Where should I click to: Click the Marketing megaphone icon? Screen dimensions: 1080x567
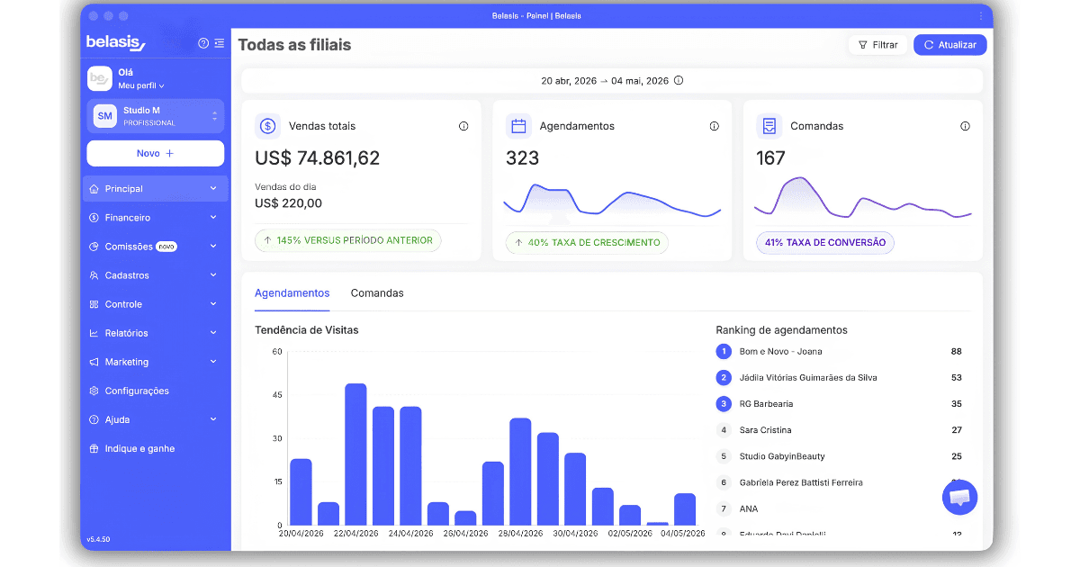[94, 362]
